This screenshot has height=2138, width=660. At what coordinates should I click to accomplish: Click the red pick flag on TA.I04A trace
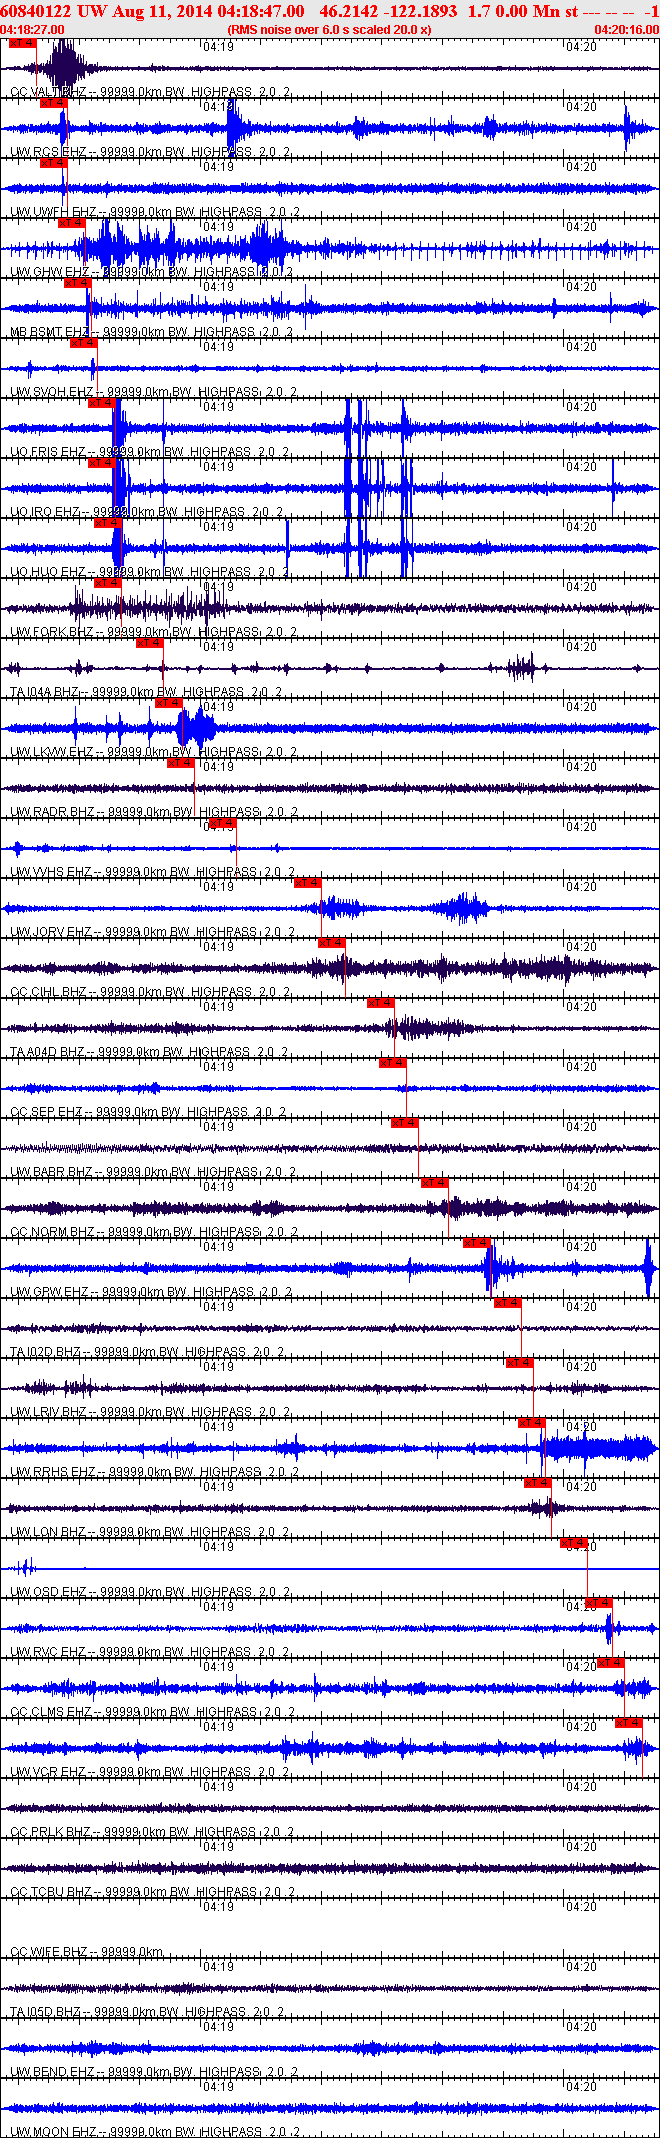(x=150, y=643)
